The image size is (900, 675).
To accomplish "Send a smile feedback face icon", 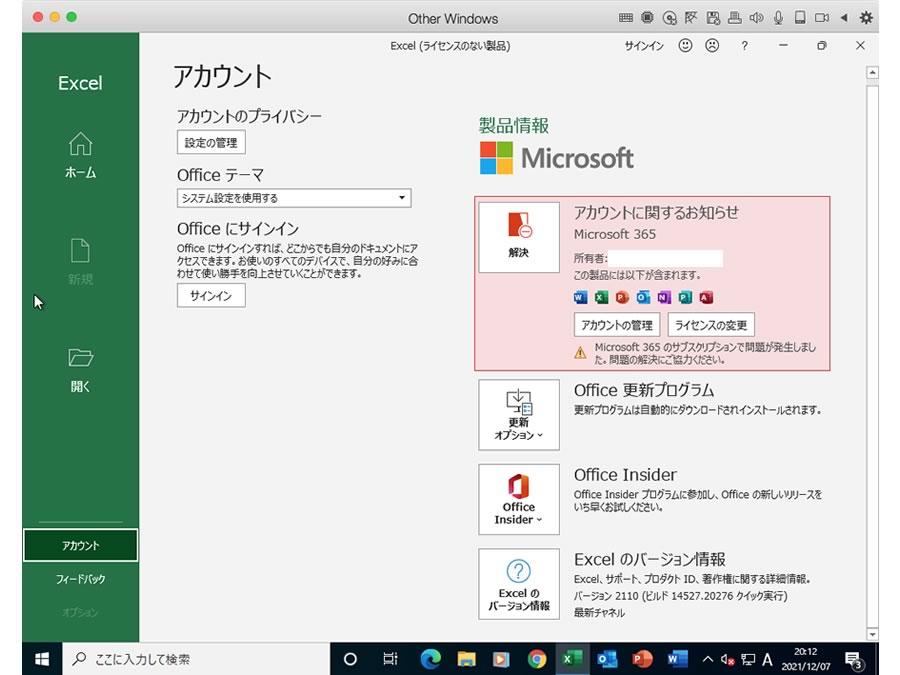I will [x=685, y=45].
